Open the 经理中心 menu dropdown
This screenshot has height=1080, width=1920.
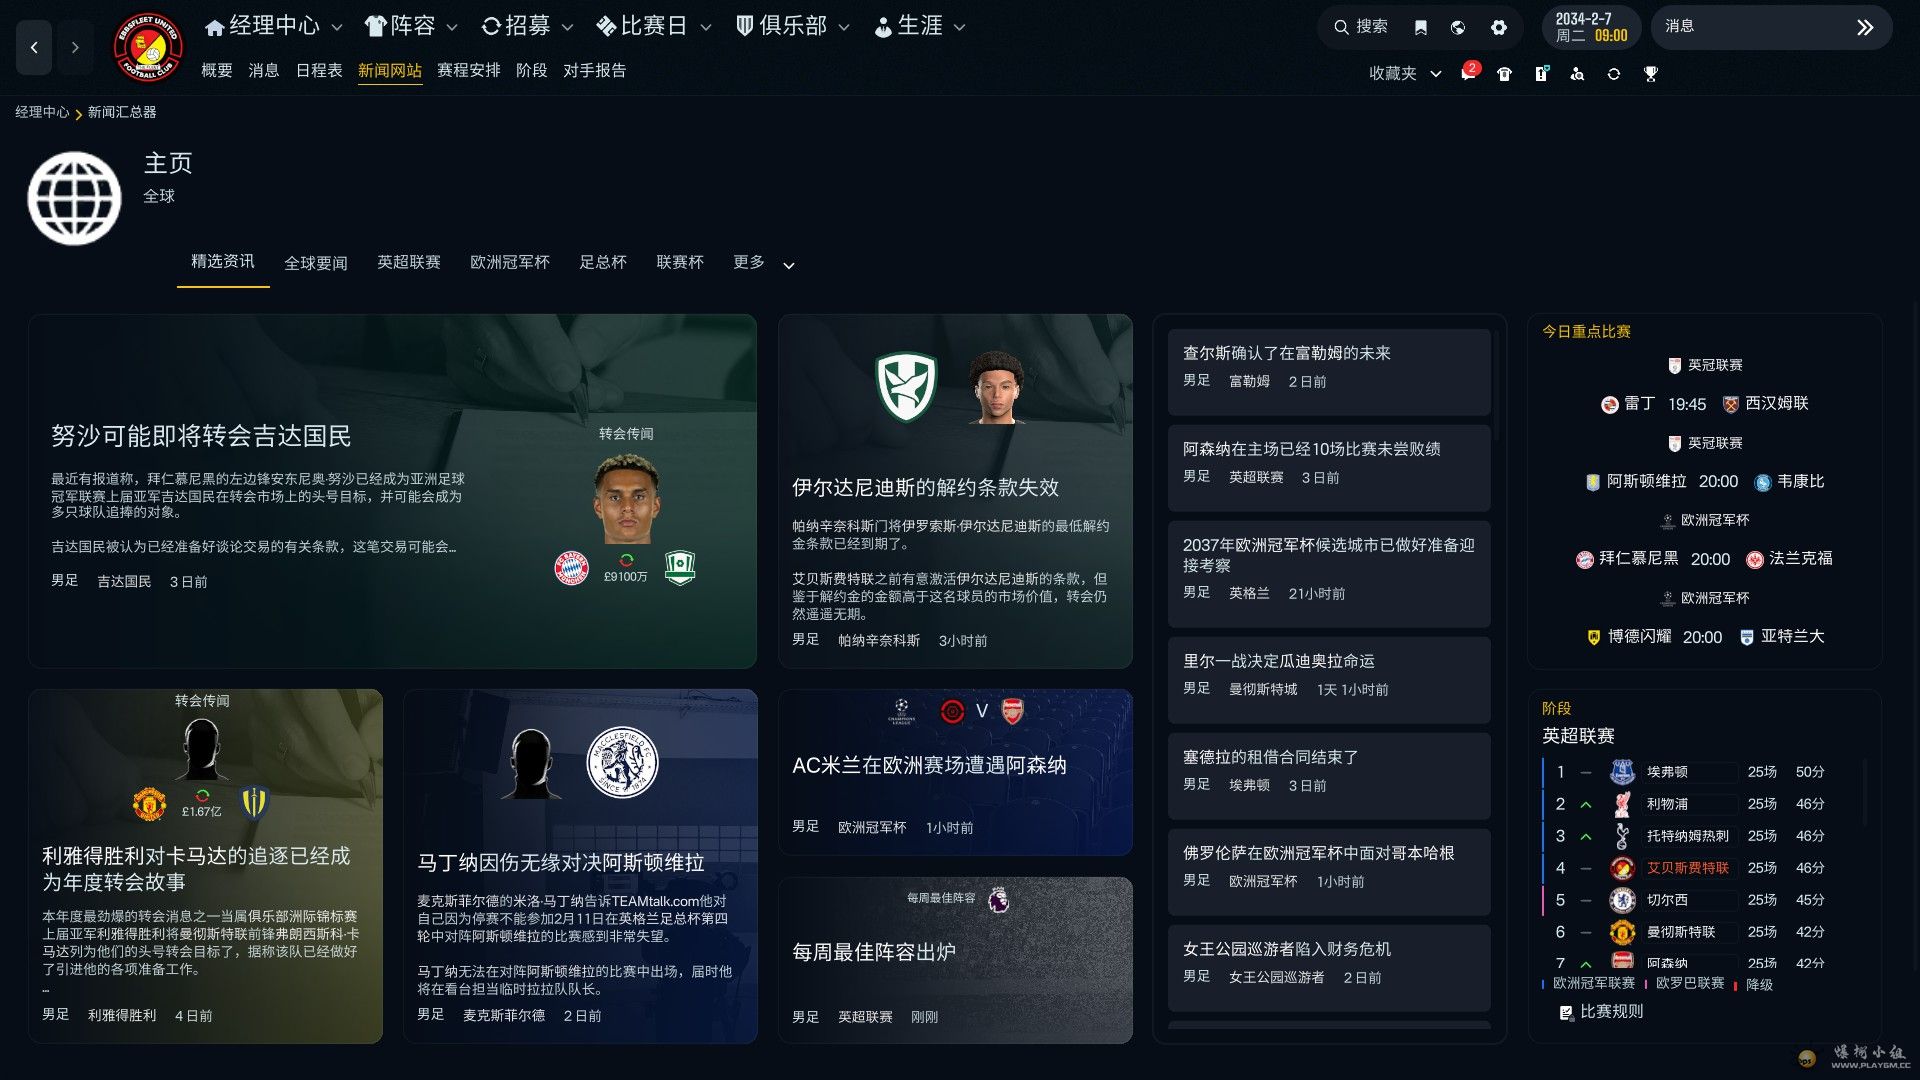[x=274, y=26]
